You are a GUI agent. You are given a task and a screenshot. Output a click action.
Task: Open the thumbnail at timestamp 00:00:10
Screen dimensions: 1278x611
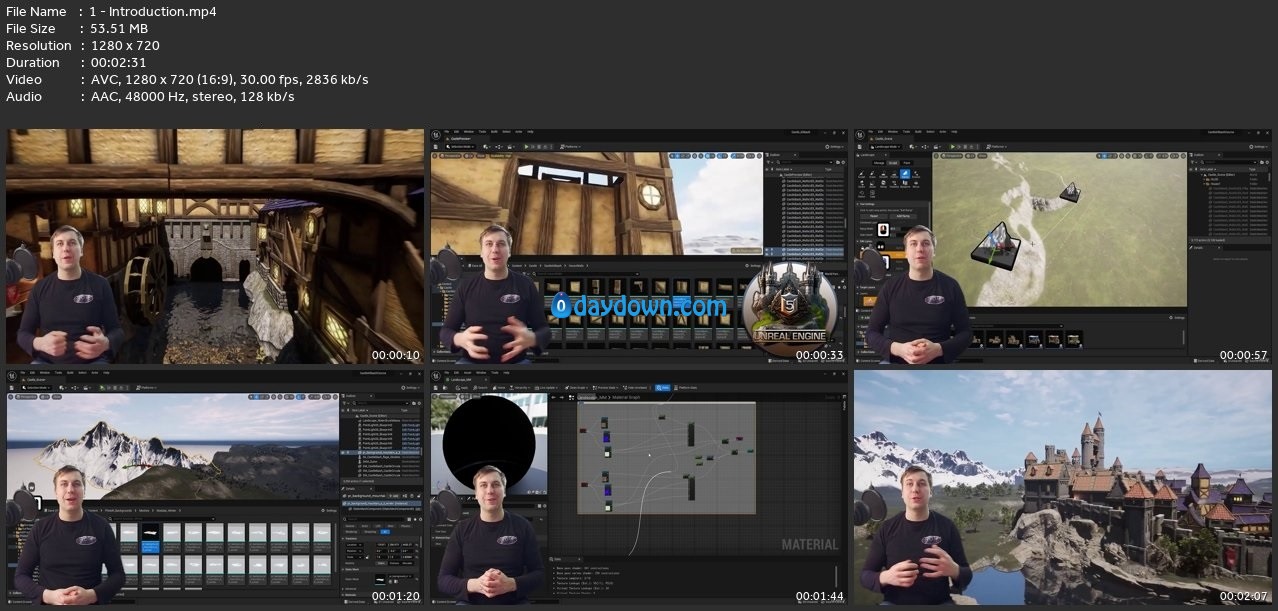click(x=215, y=246)
